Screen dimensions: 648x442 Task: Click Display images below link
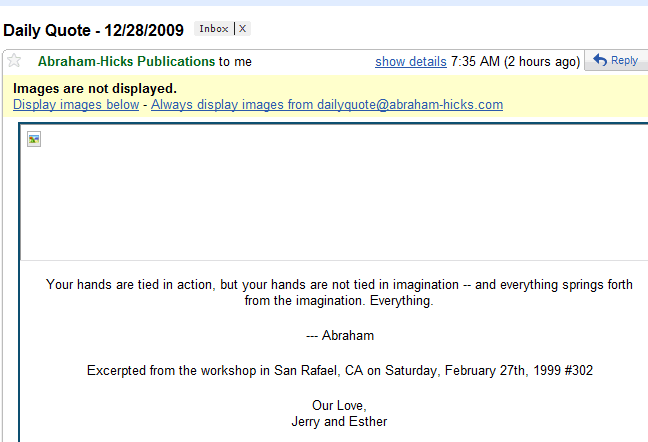tap(76, 105)
